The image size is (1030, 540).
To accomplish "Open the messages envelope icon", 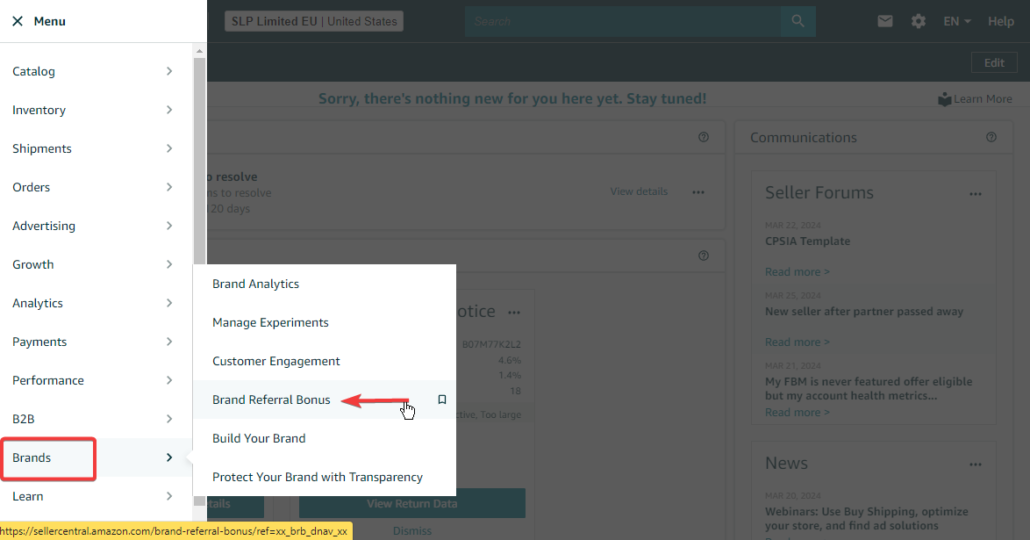I will 885,21.
